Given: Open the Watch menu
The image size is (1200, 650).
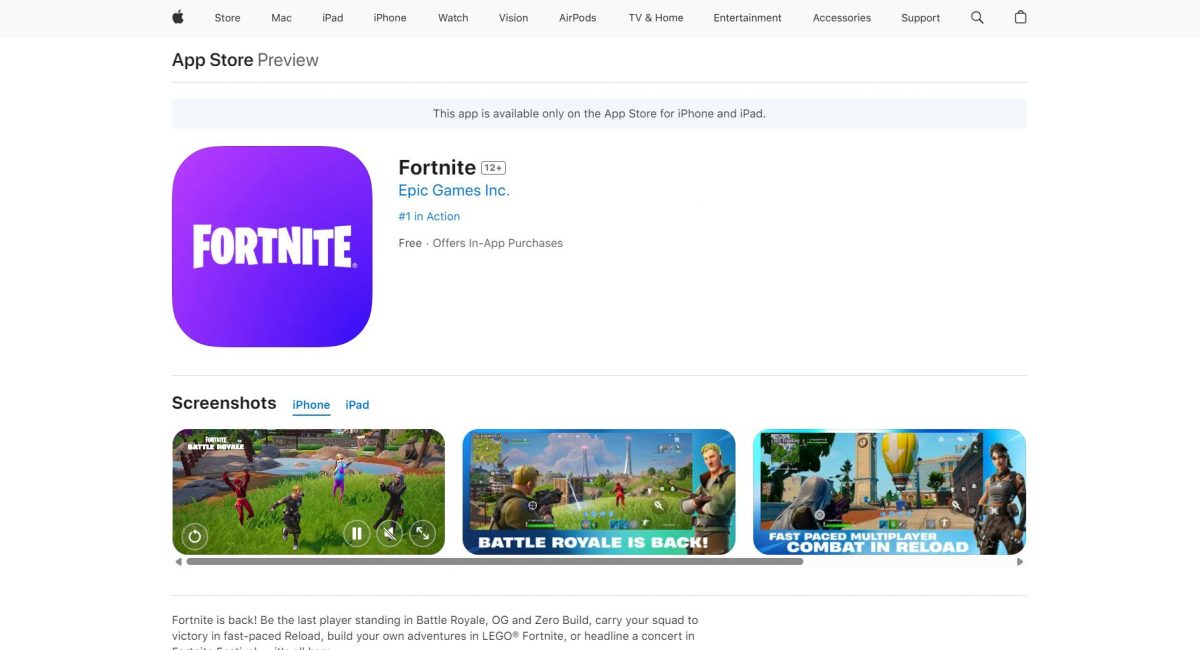Looking at the screenshot, I should (x=453, y=18).
